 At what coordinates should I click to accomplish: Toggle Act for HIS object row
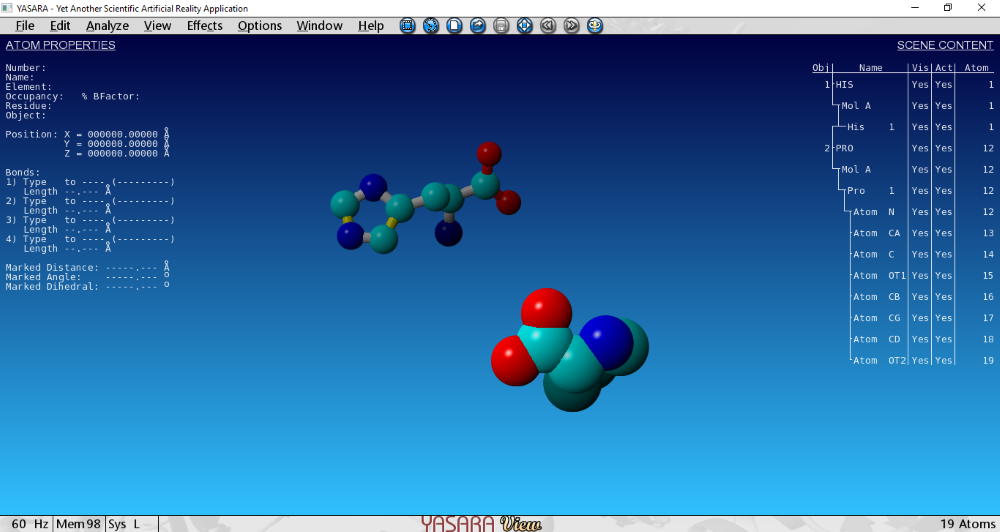coord(943,84)
